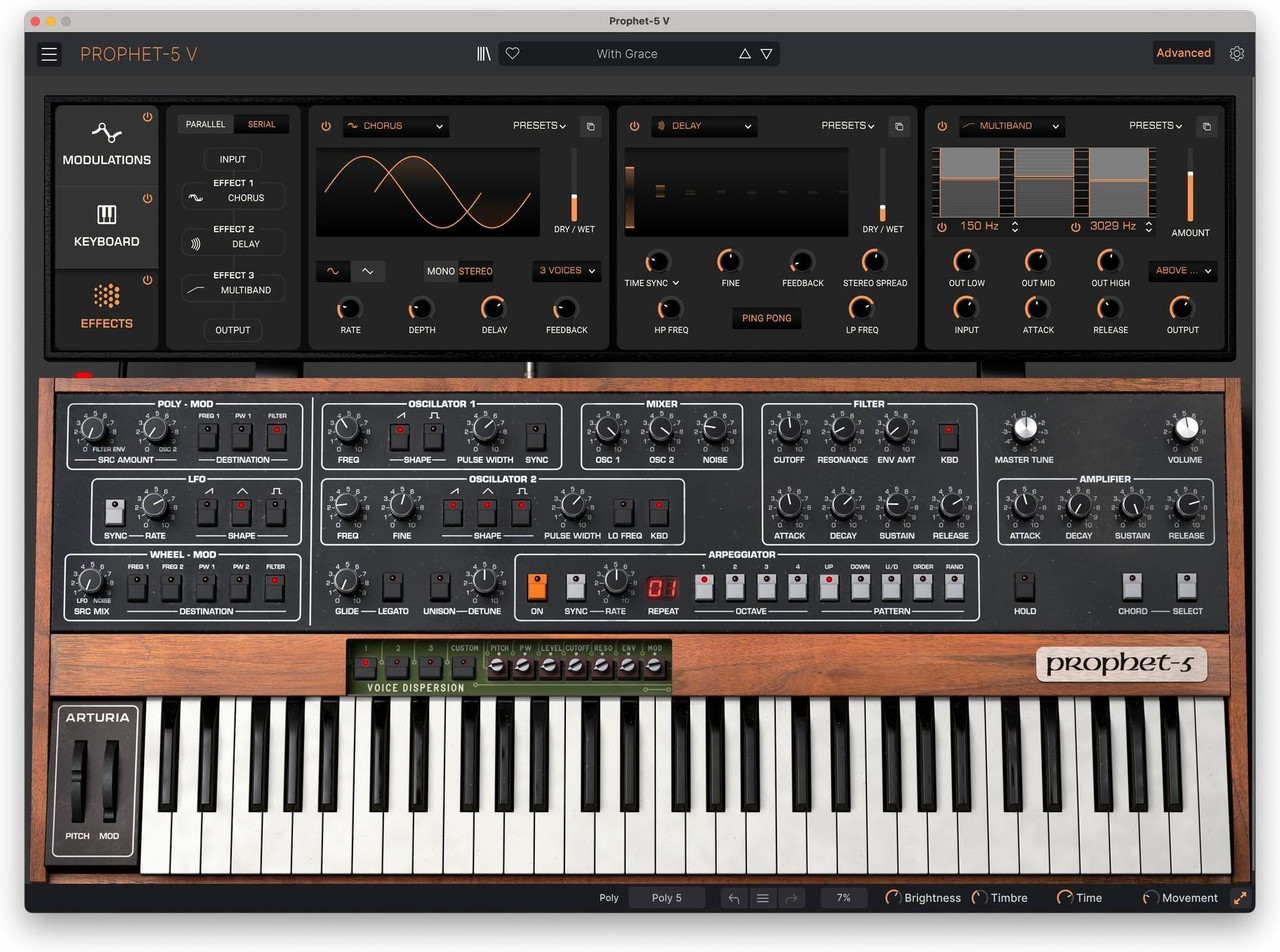Switch to the KEYBOARD tab

(107, 228)
